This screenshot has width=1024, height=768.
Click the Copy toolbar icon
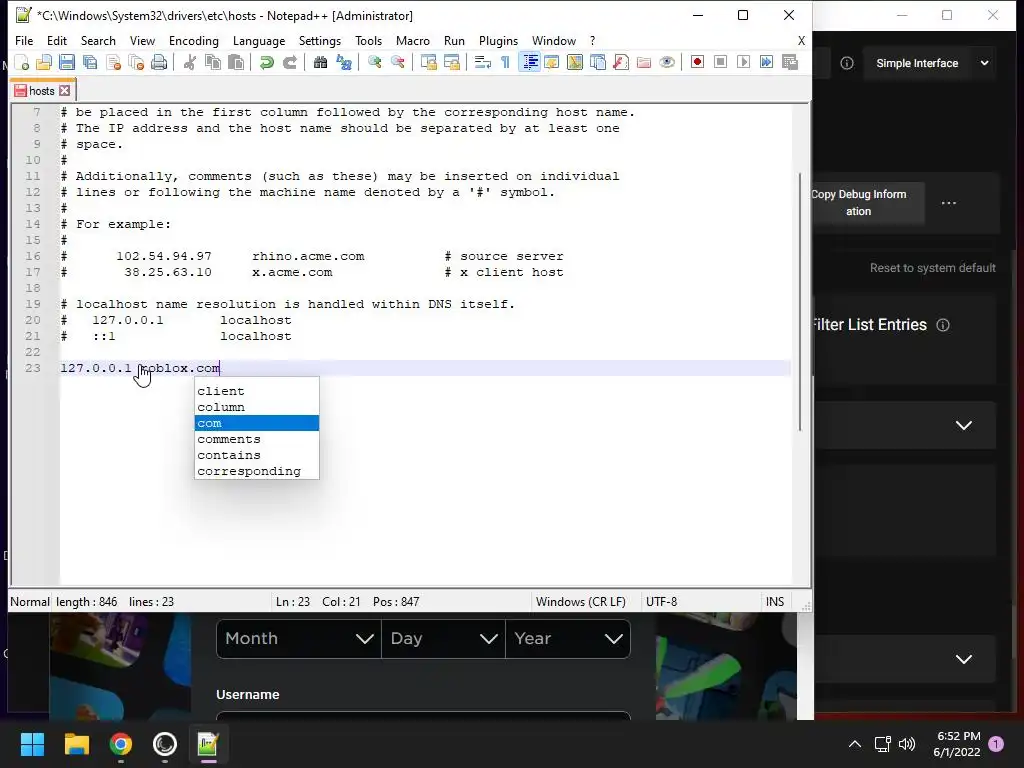[213, 63]
